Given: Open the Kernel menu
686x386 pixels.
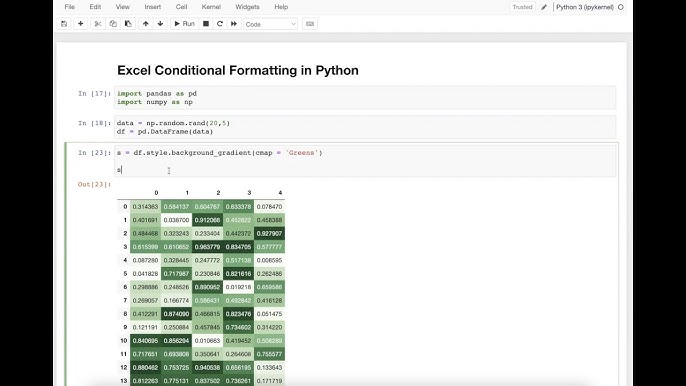Looking at the screenshot, I should 211,7.
